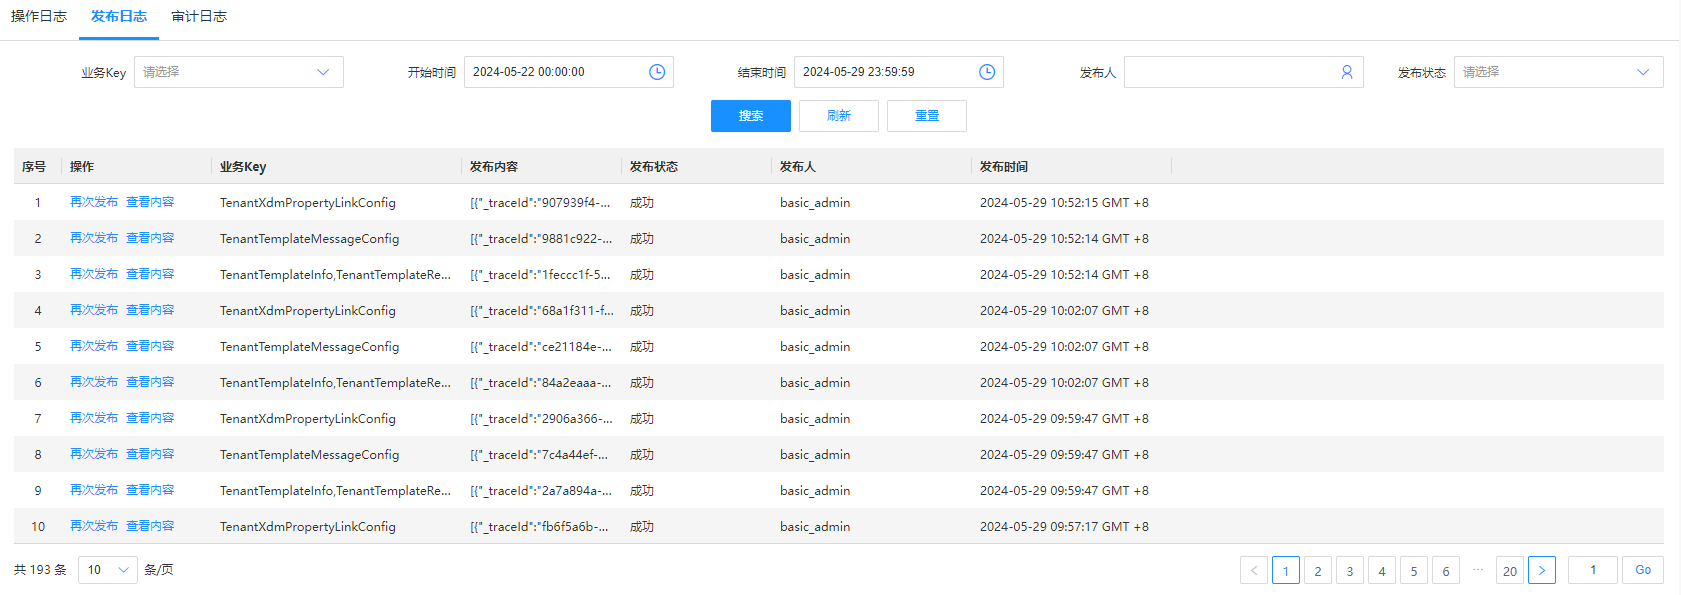1681x595 pixels.
Task: Click 再次发布 in row 6
Action: (94, 382)
